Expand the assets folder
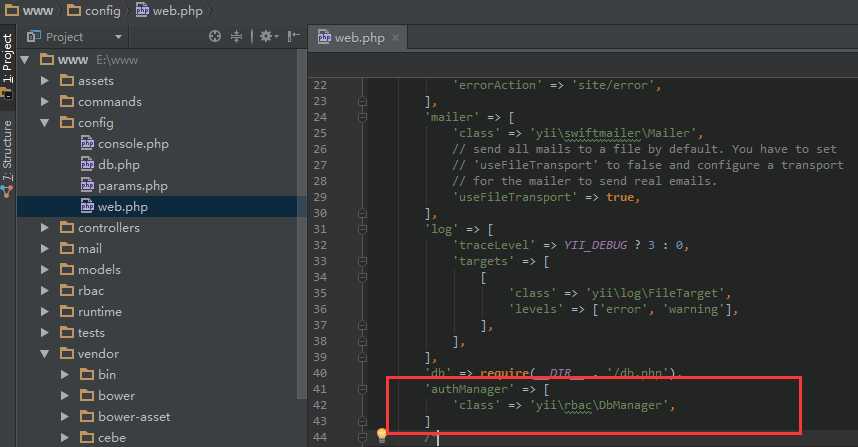 [x=45, y=80]
